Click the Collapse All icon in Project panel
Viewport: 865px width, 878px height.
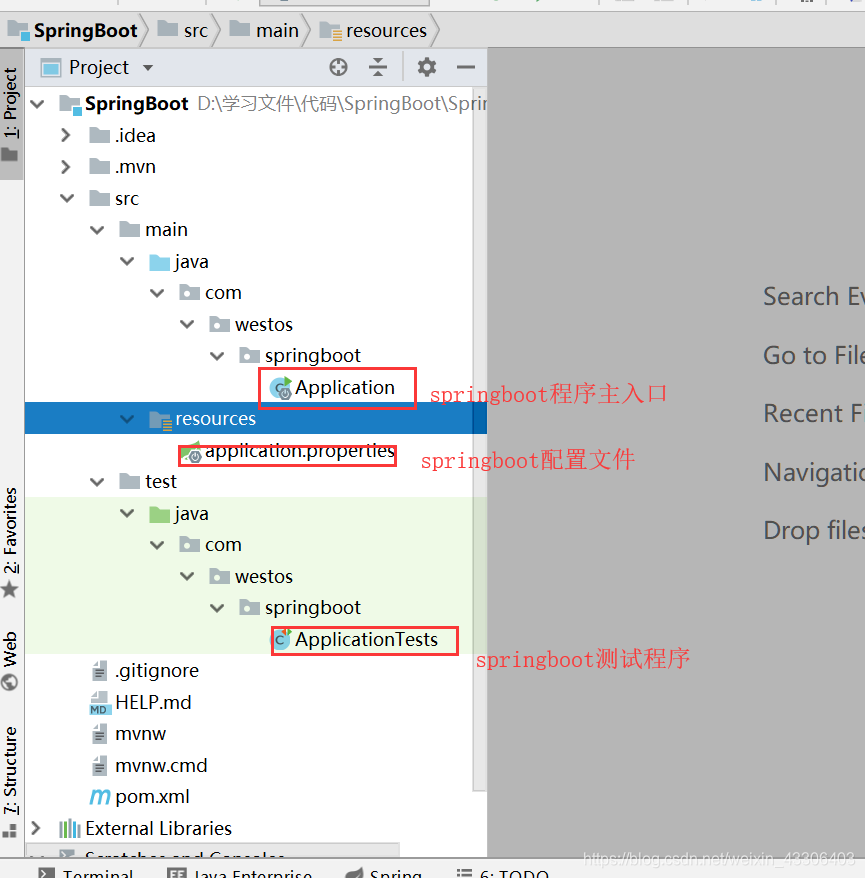(378, 67)
